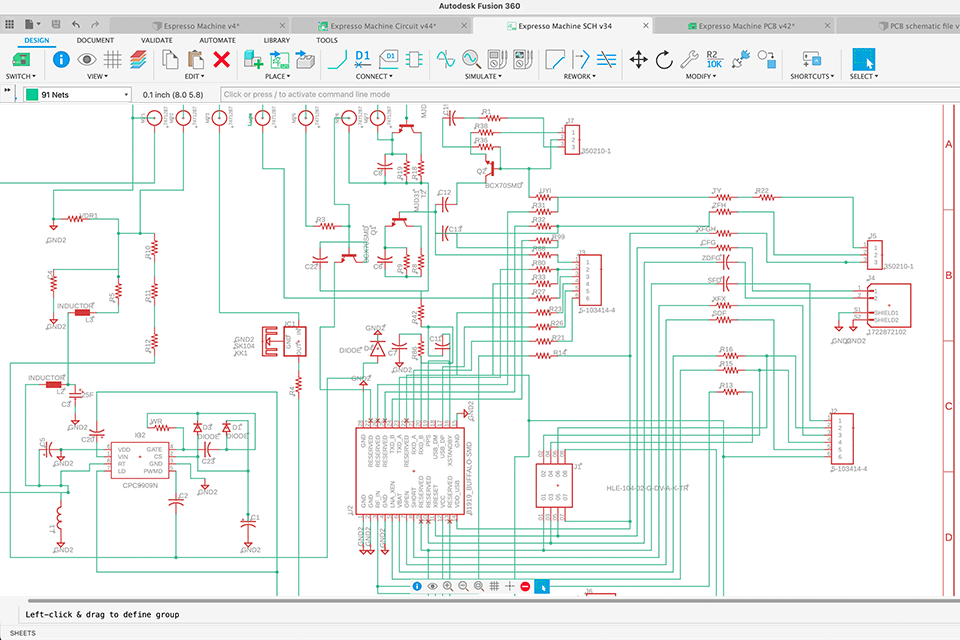Viewport: 960px width, 640px height.
Task: Click the first multimeter probe icon
Action: coord(497,59)
